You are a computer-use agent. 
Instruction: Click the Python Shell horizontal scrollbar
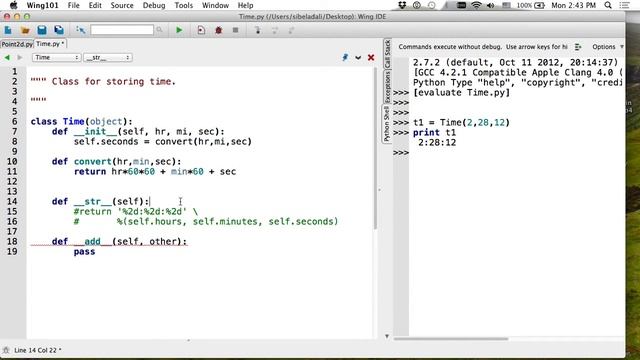click(x=451, y=339)
